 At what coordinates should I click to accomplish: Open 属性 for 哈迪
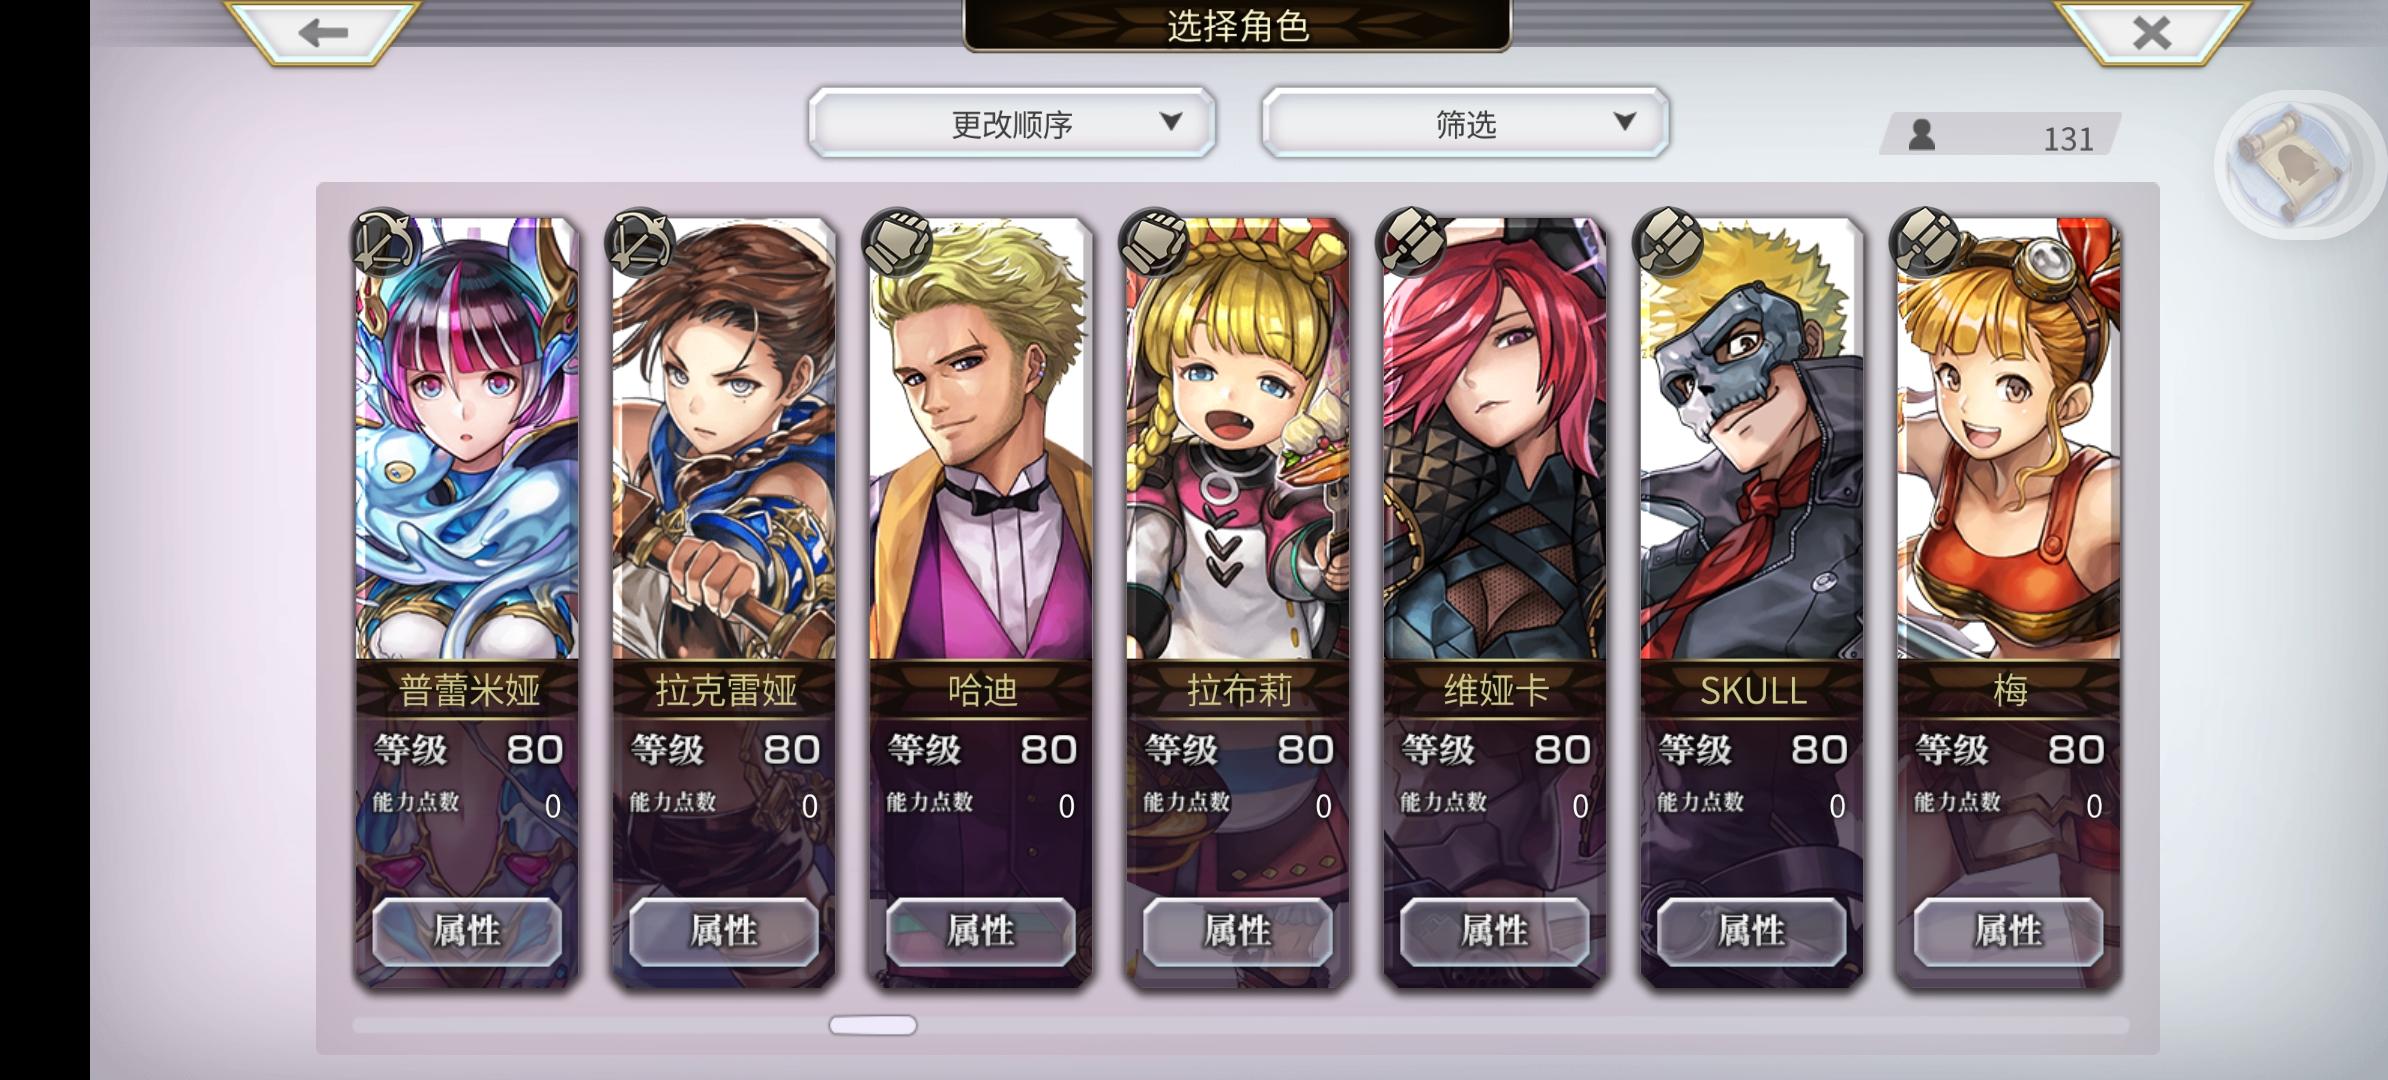981,931
